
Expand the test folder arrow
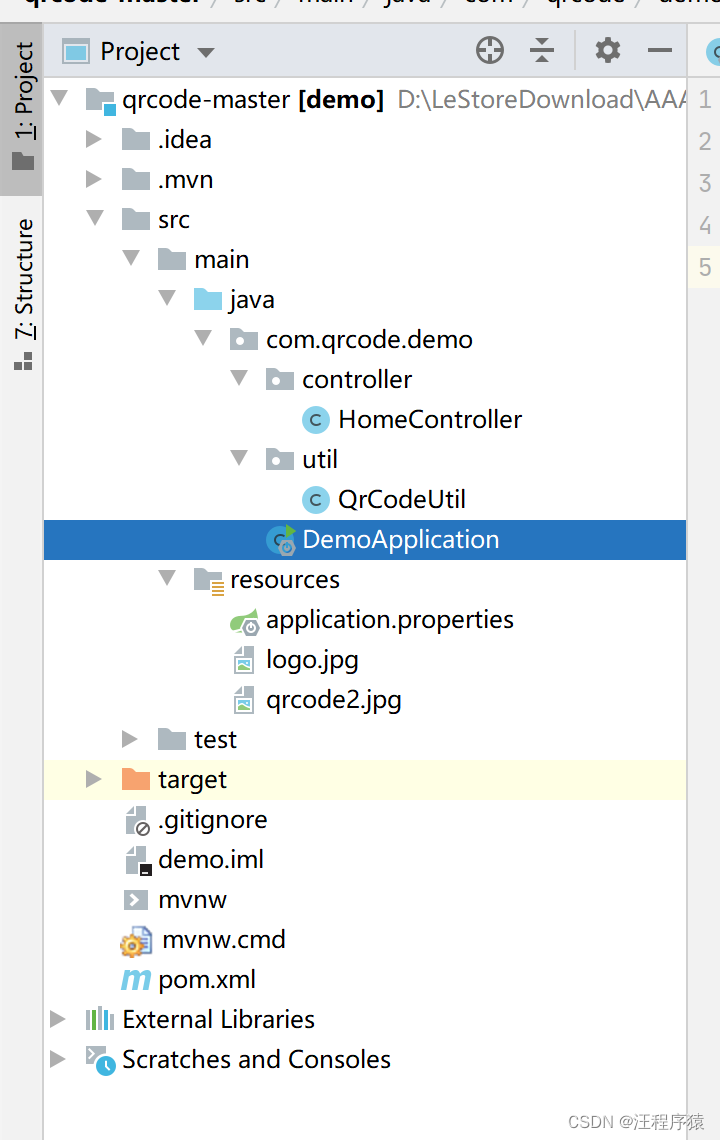click(129, 739)
